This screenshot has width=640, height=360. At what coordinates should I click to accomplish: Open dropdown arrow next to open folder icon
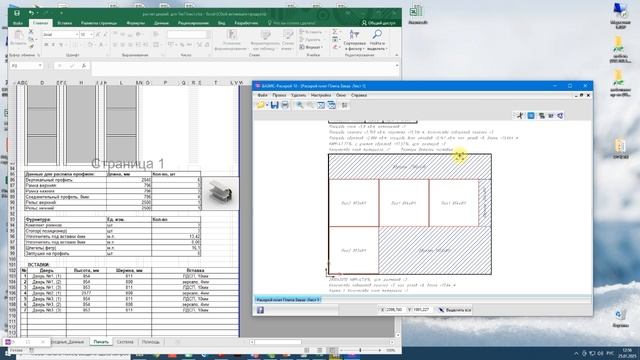(267, 105)
